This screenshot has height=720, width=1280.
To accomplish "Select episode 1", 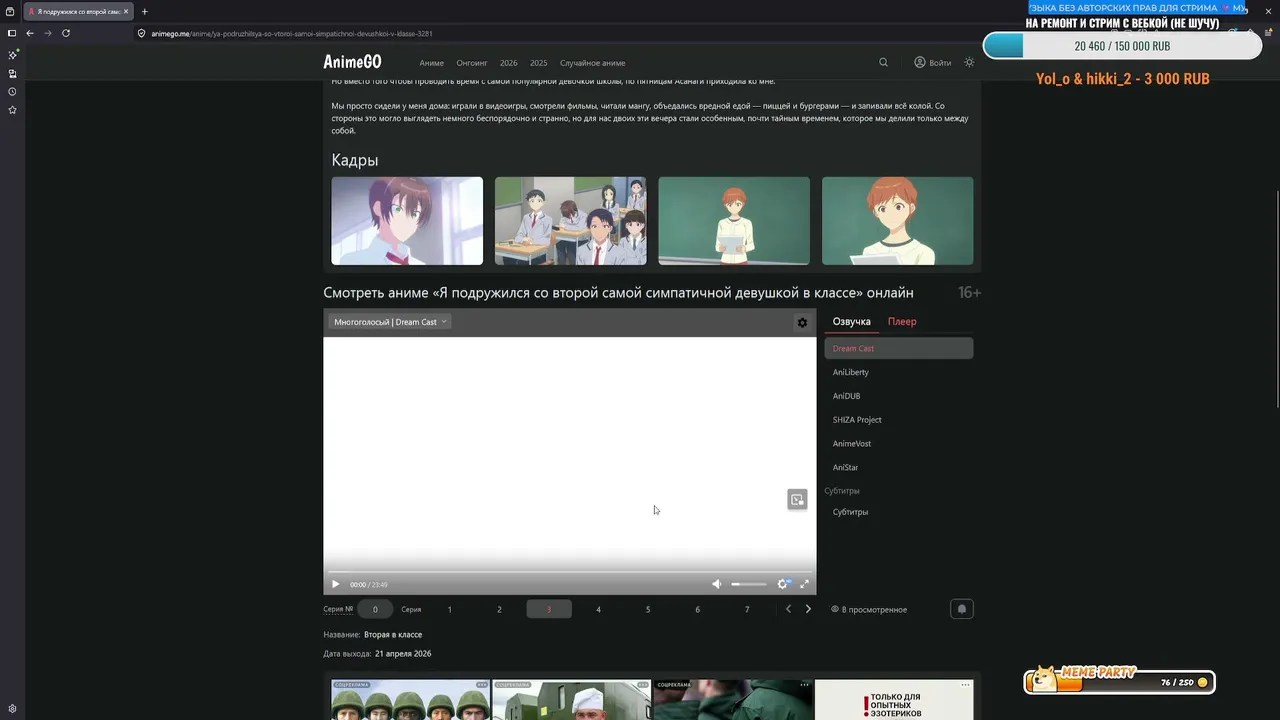I will click(450, 609).
